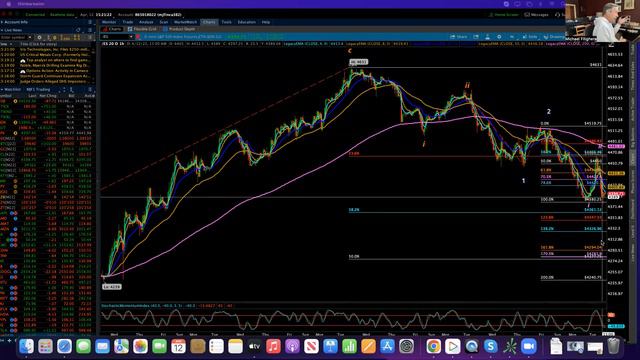This screenshot has width=640, height=360.
Task: Launch Google Chrome from the Dock
Action: [433, 347]
